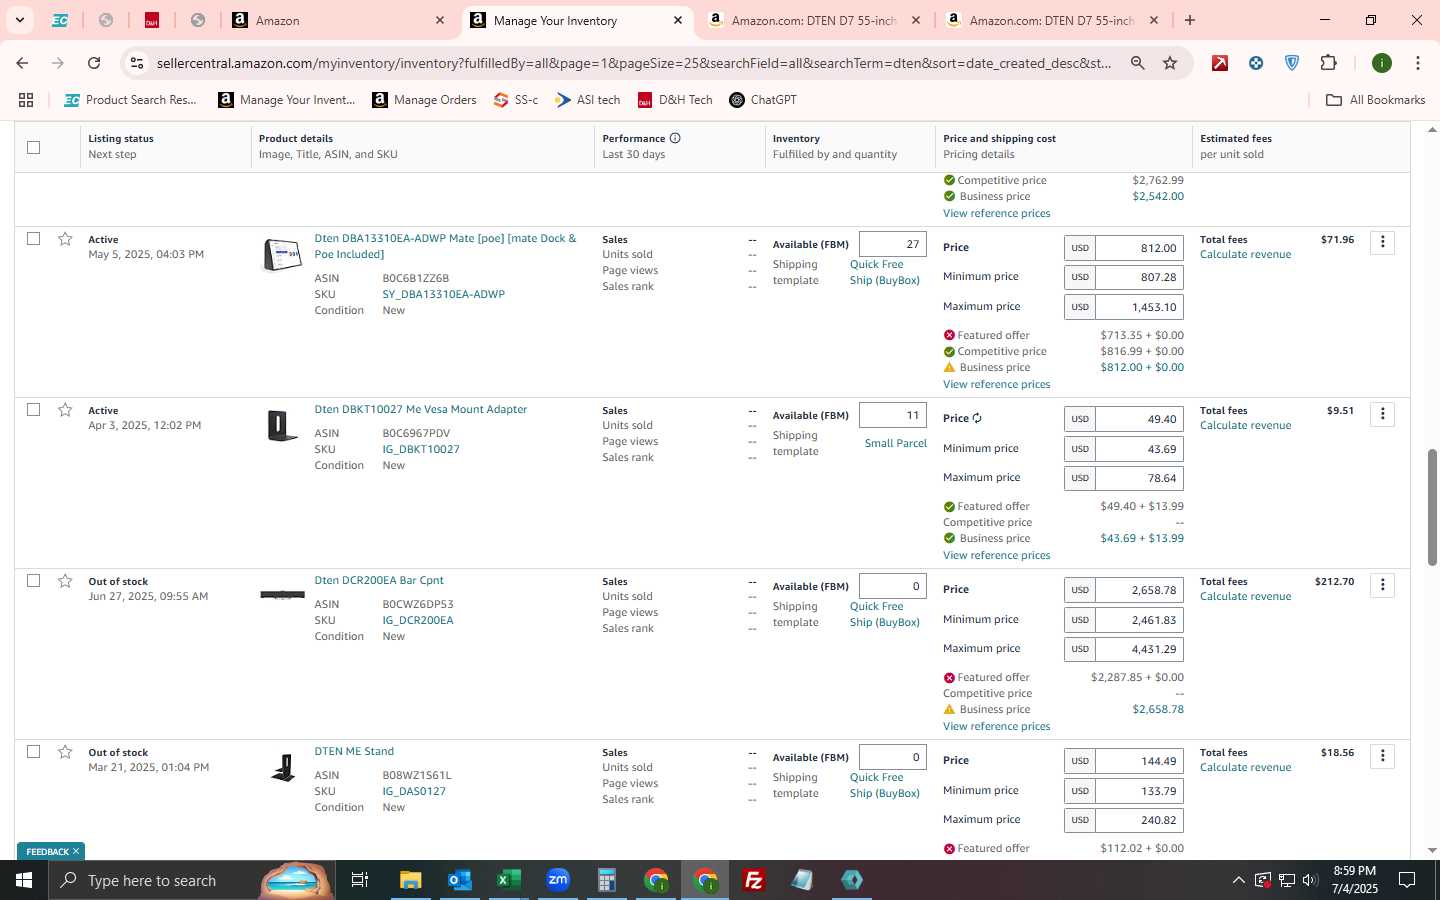Click View reference prices under DBKT10027 pricing
1440x900 pixels.
click(996, 555)
